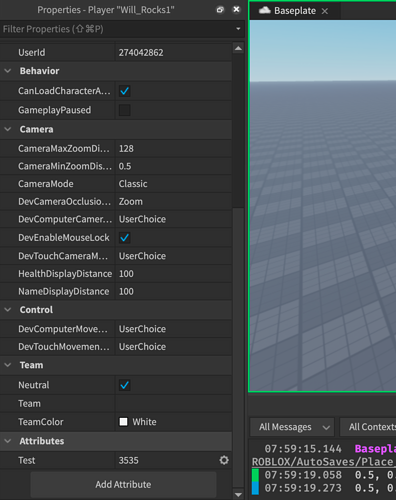This screenshot has width=396, height=500.
Task: Collapse the Camera section
Action: pyautogui.click(x=8, y=129)
